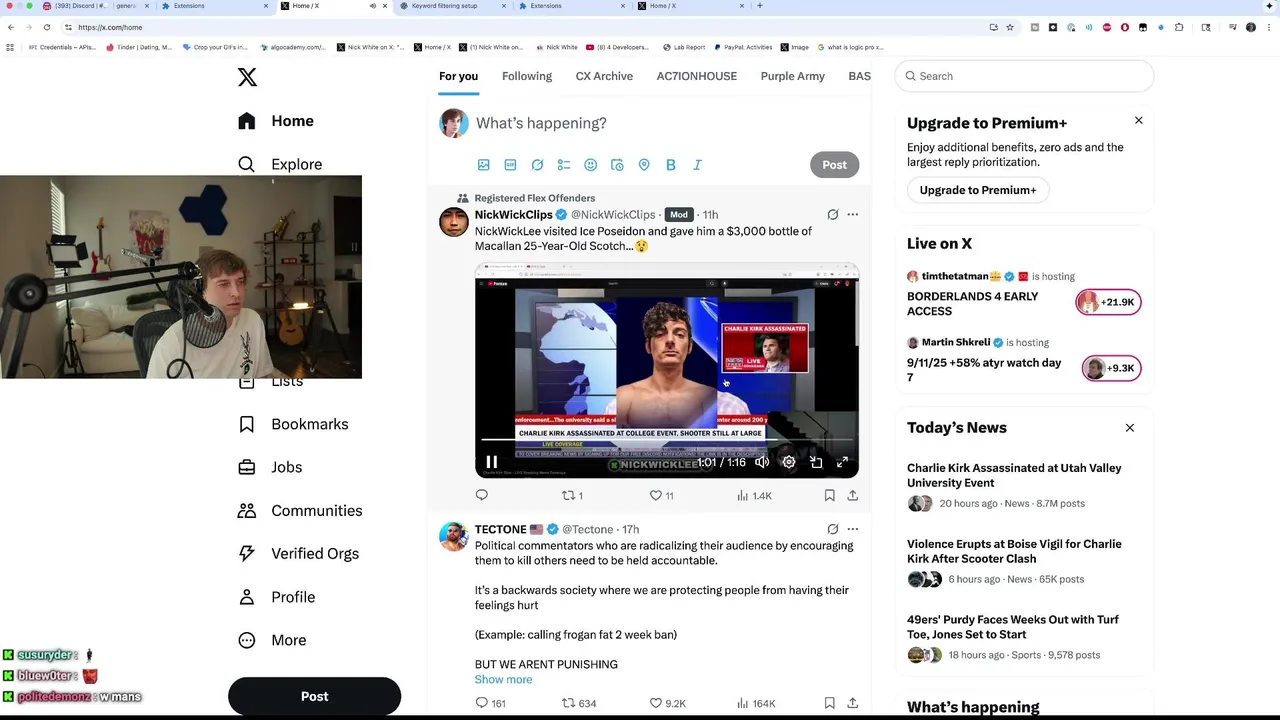Open more options on TECTONE post
The width and height of the screenshot is (1280, 720).
[x=853, y=529]
